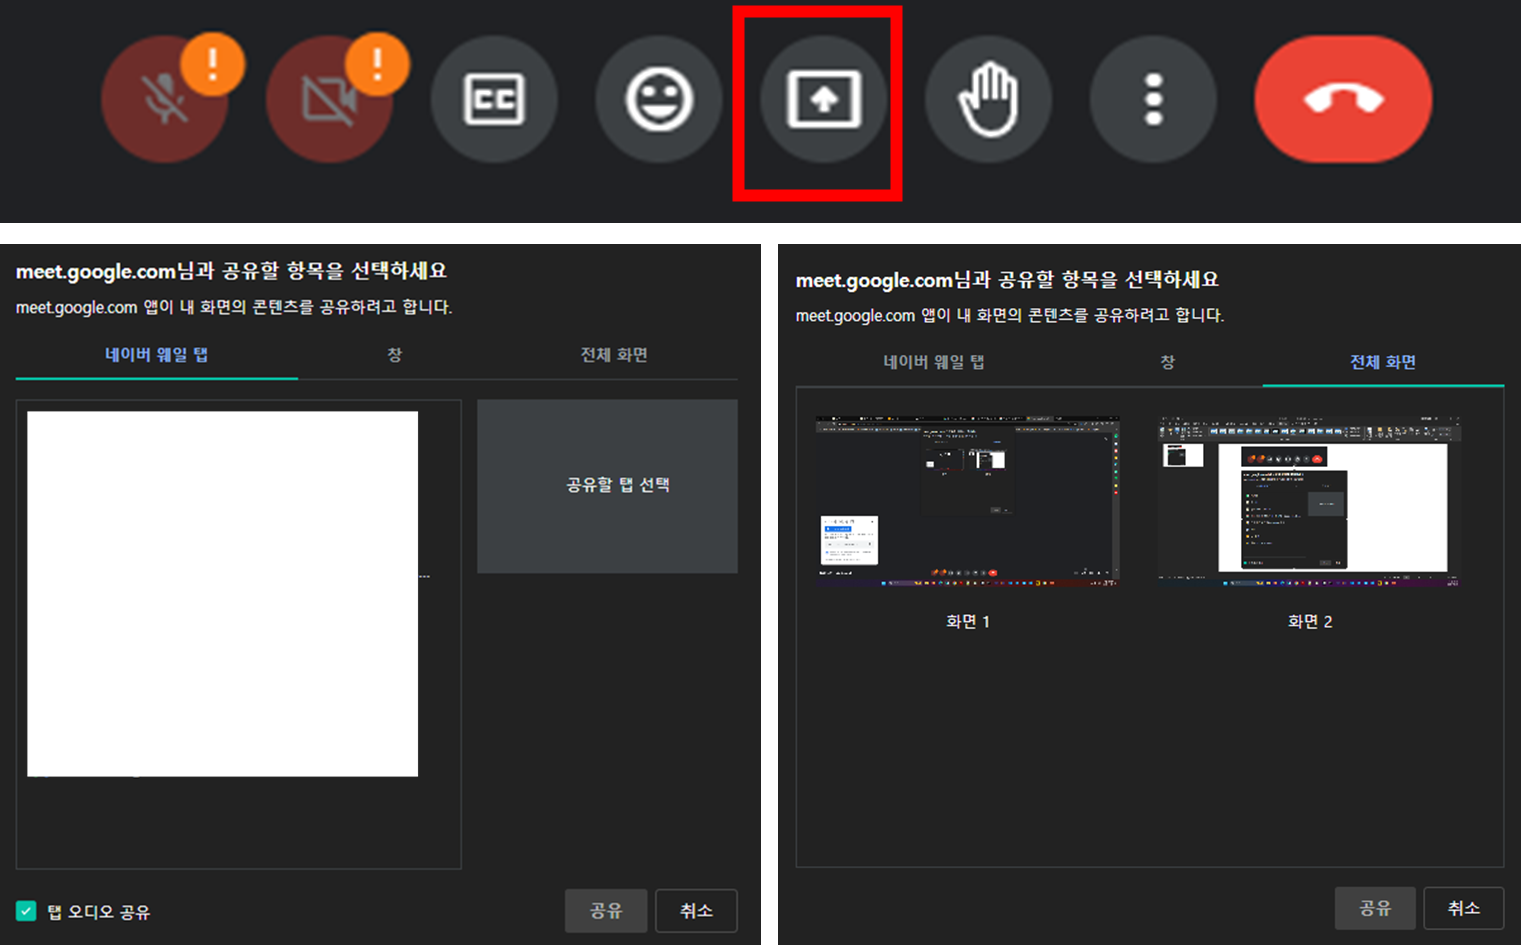The image size is (1521, 945).
Task: Open the reactions emoji panel
Action: click(x=659, y=100)
